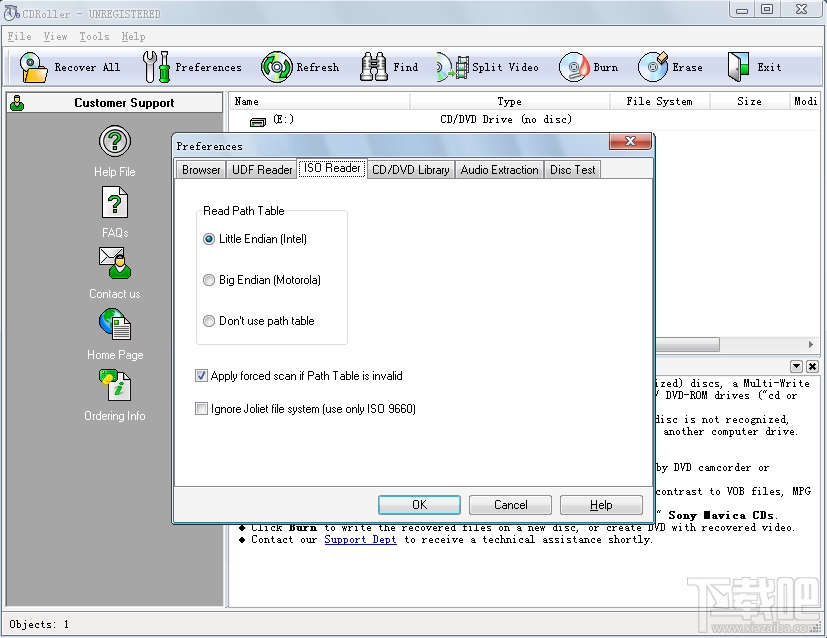Open the Find binoculars tool
The height and width of the screenshot is (638, 827).
coord(374,67)
